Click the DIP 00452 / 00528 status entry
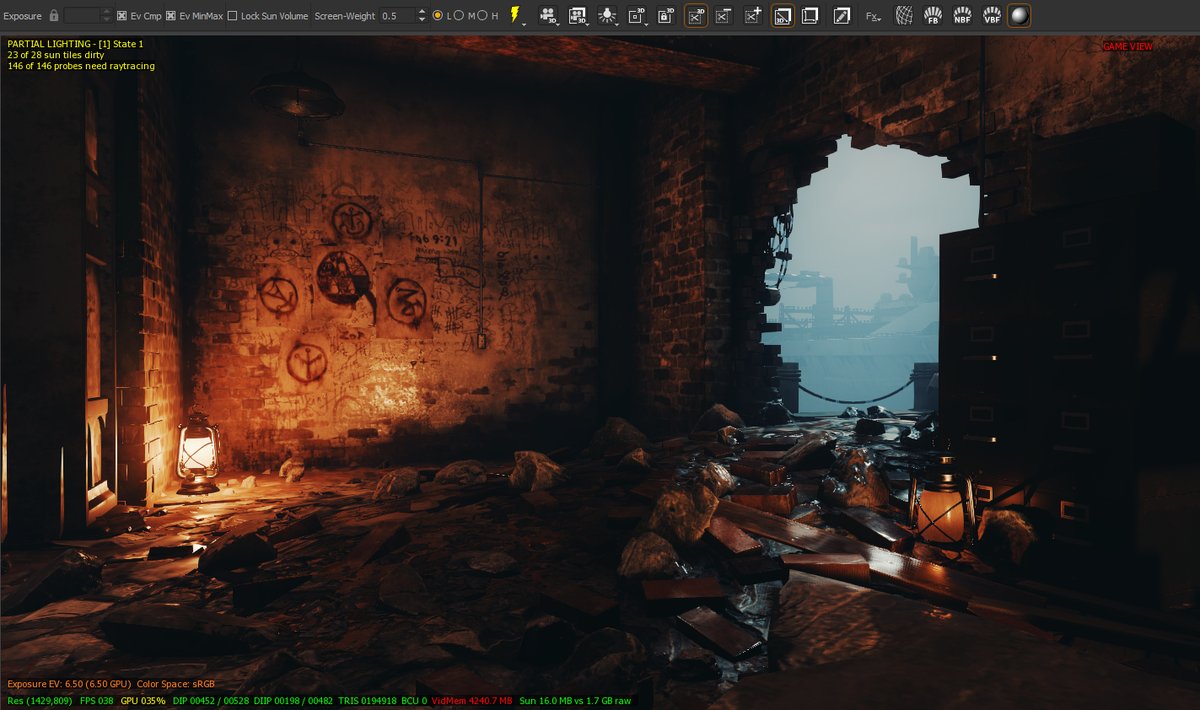 click(x=212, y=700)
